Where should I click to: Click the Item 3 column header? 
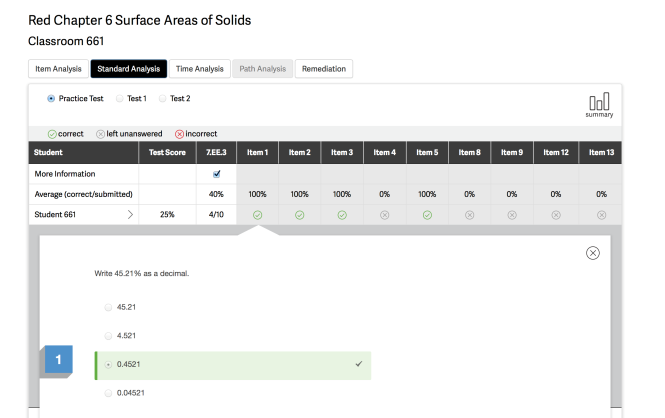point(342,153)
